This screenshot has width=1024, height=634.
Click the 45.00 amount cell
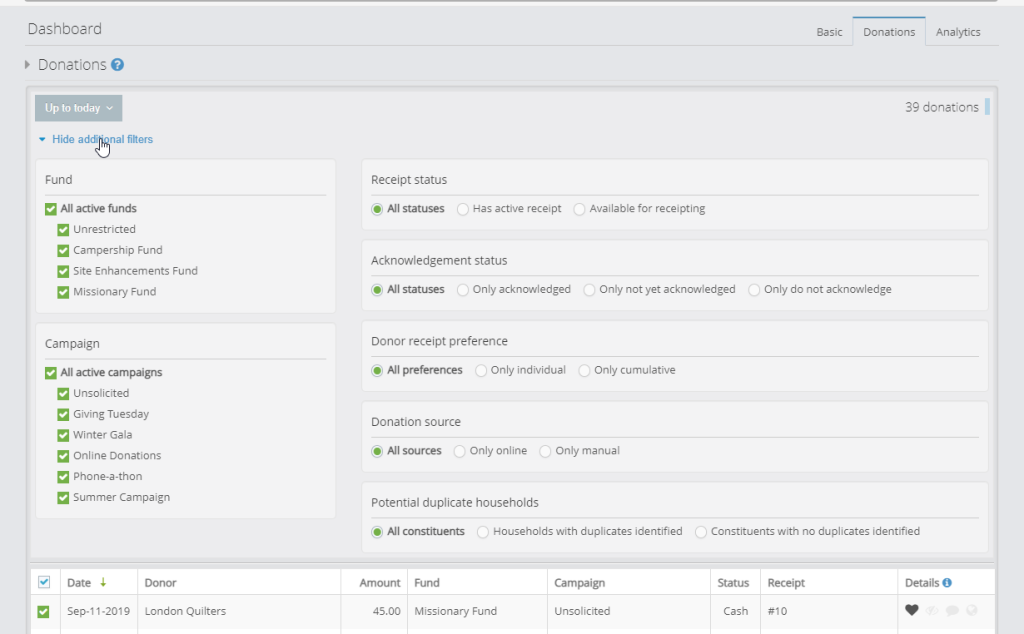pos(387,611)
